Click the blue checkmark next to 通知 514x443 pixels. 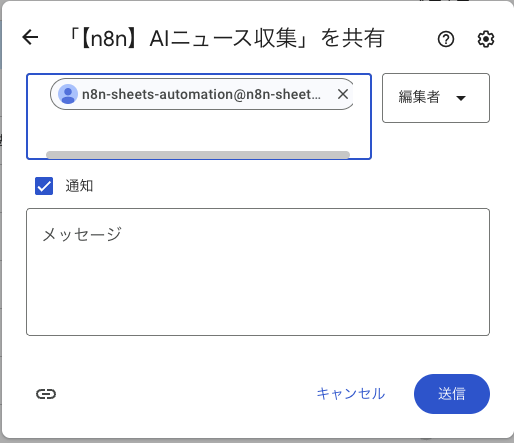(x=44, y=186)
